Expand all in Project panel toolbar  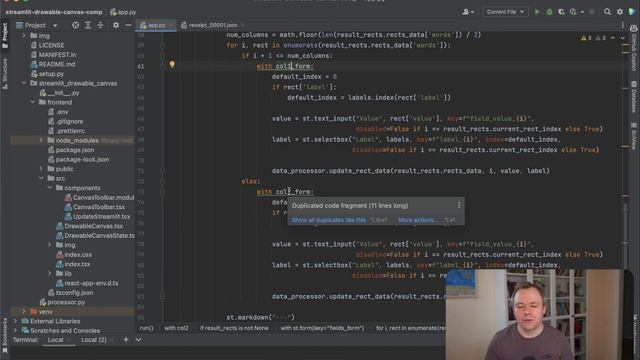(88, 25)
